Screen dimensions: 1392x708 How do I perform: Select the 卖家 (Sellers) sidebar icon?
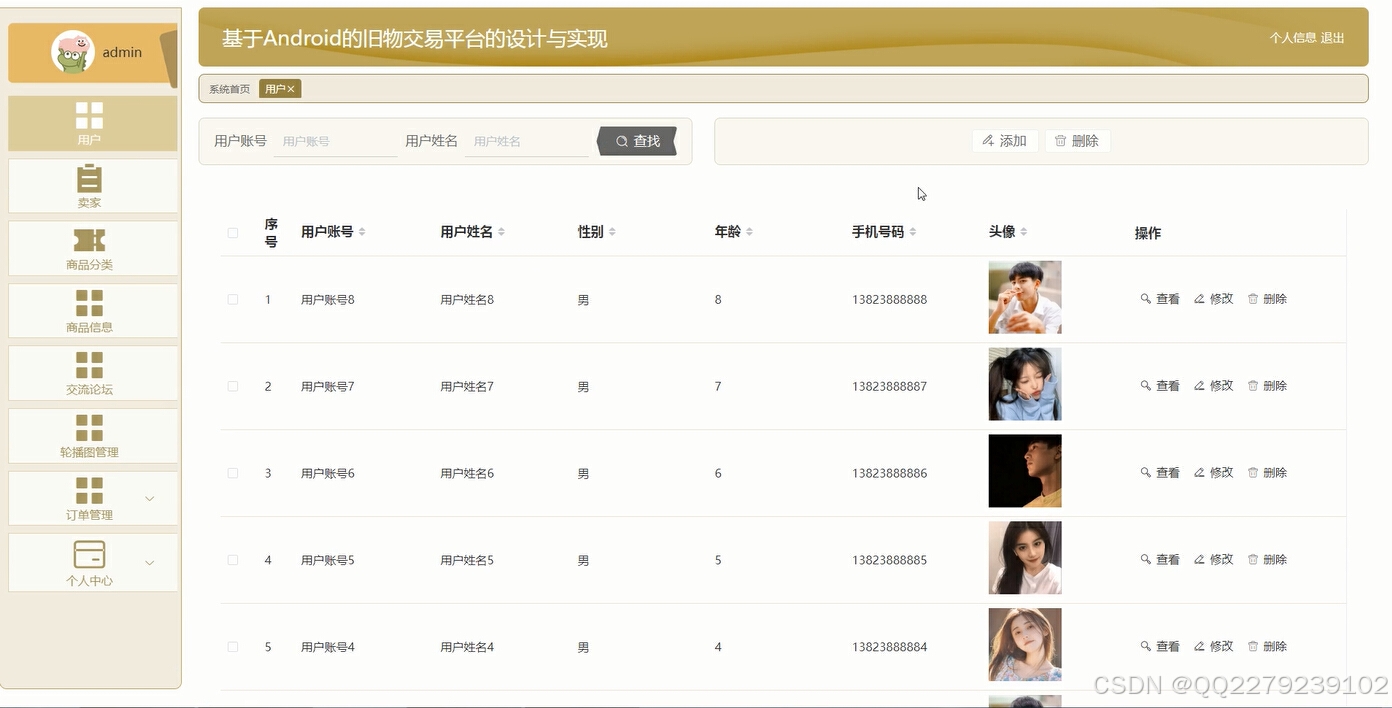92,186
